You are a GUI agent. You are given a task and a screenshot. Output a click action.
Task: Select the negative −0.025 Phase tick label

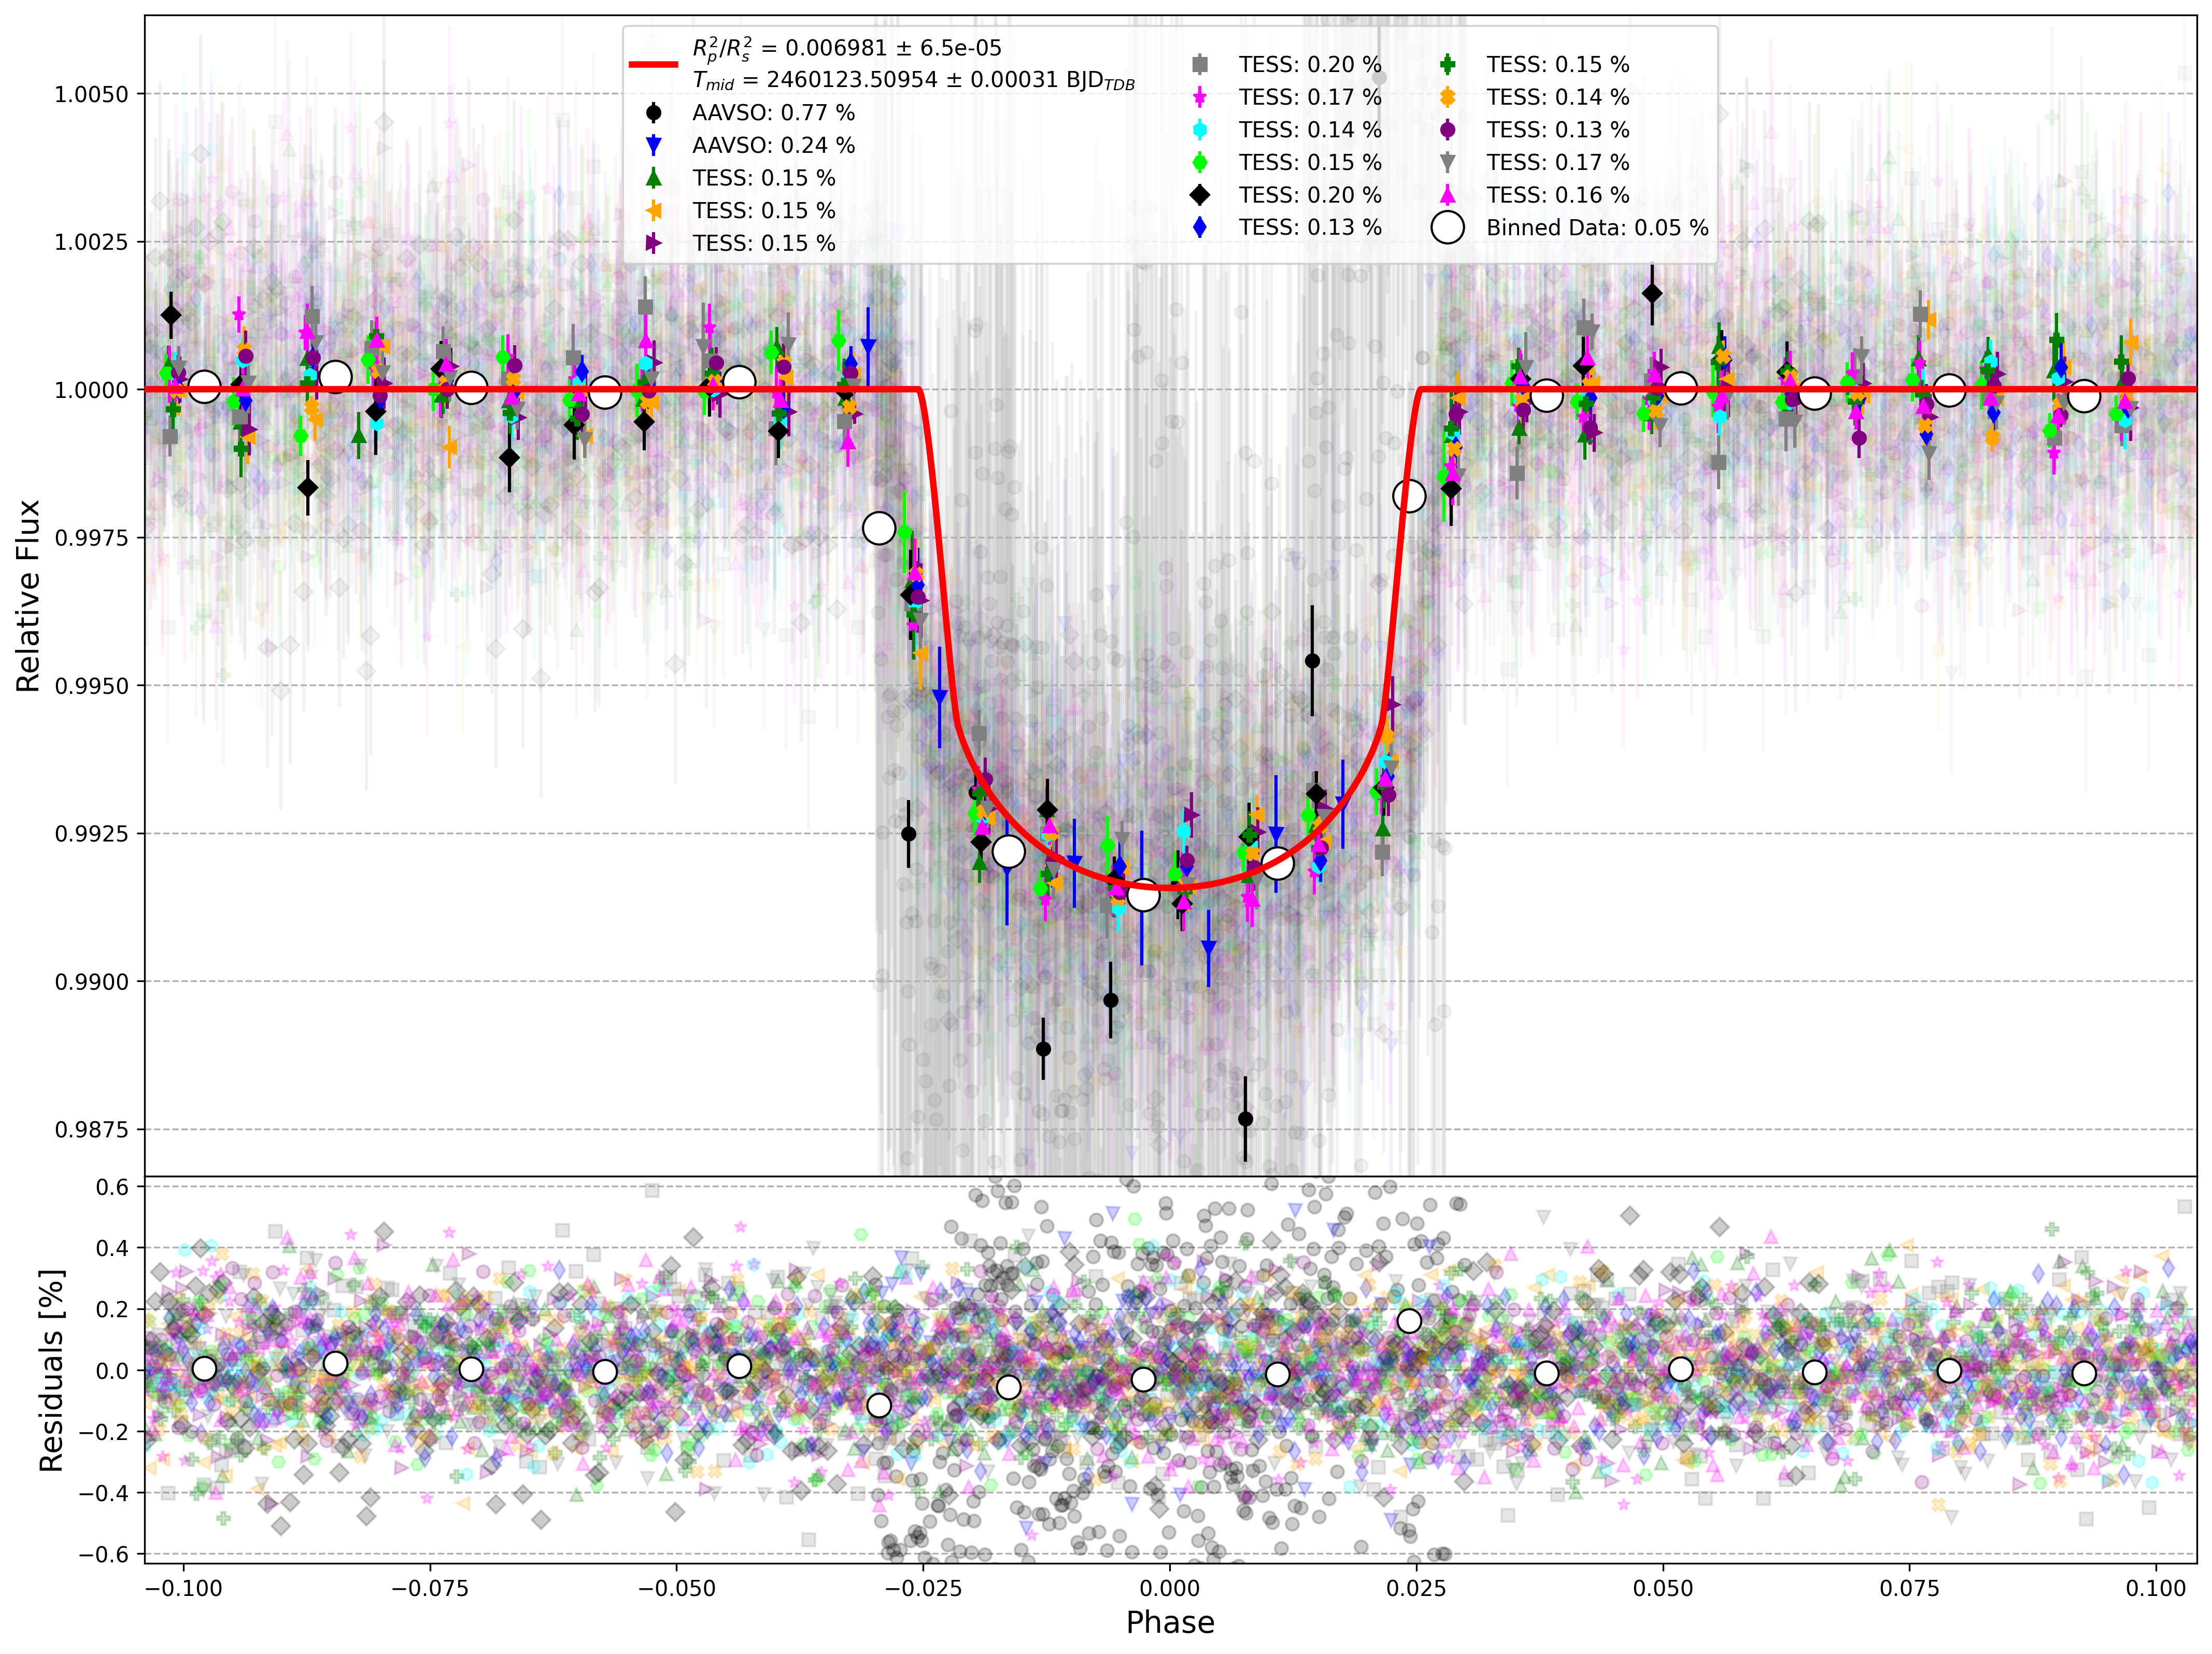click(923, 1588)
